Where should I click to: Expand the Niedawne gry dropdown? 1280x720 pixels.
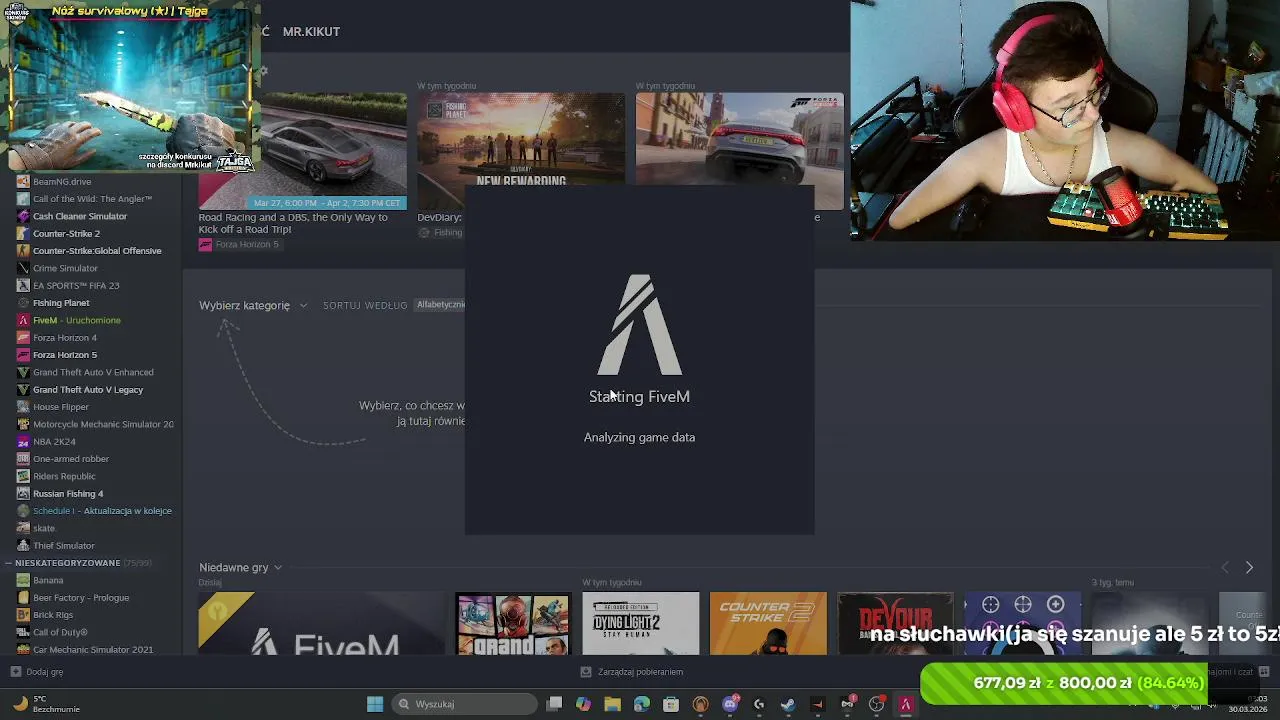click(x=240, y=567)
